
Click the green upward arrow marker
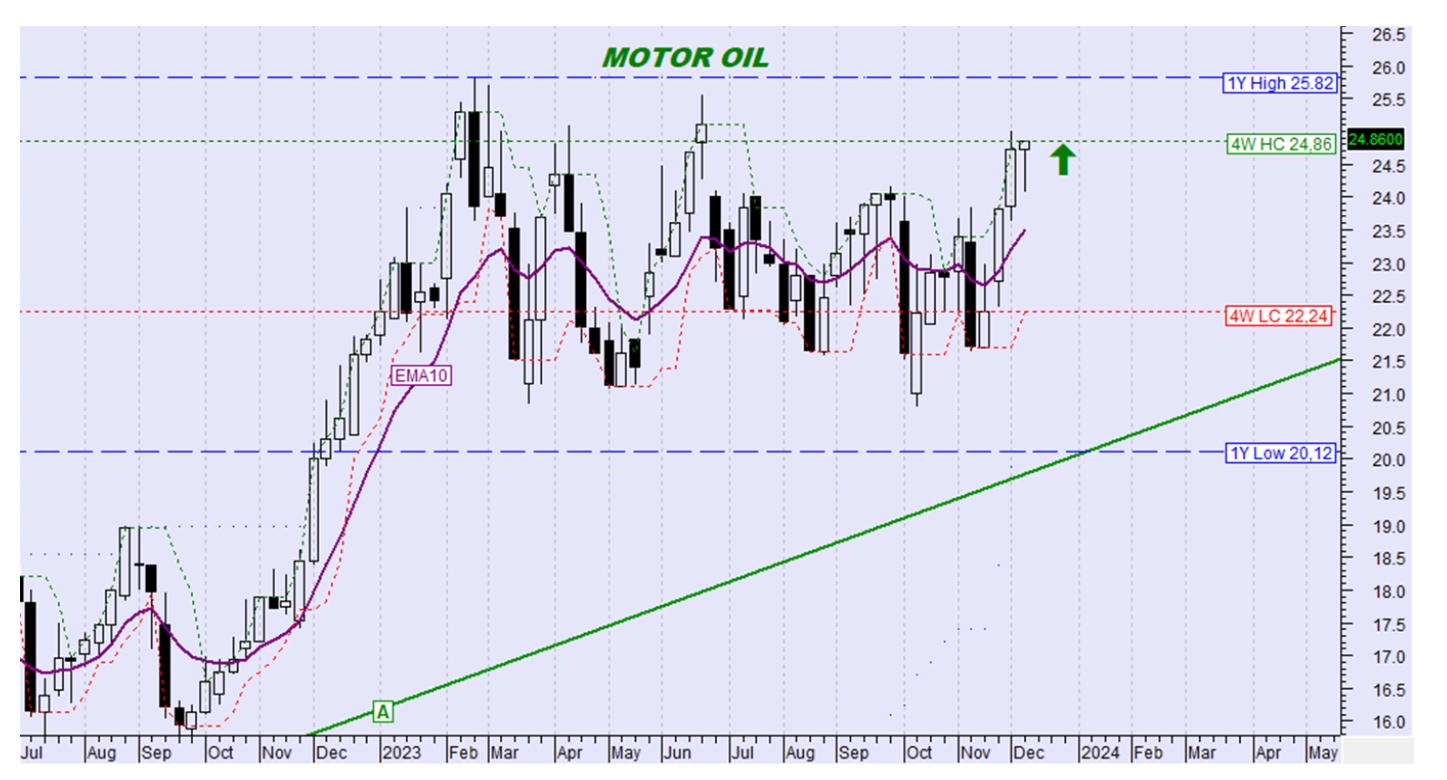(x=1063, y=159)
